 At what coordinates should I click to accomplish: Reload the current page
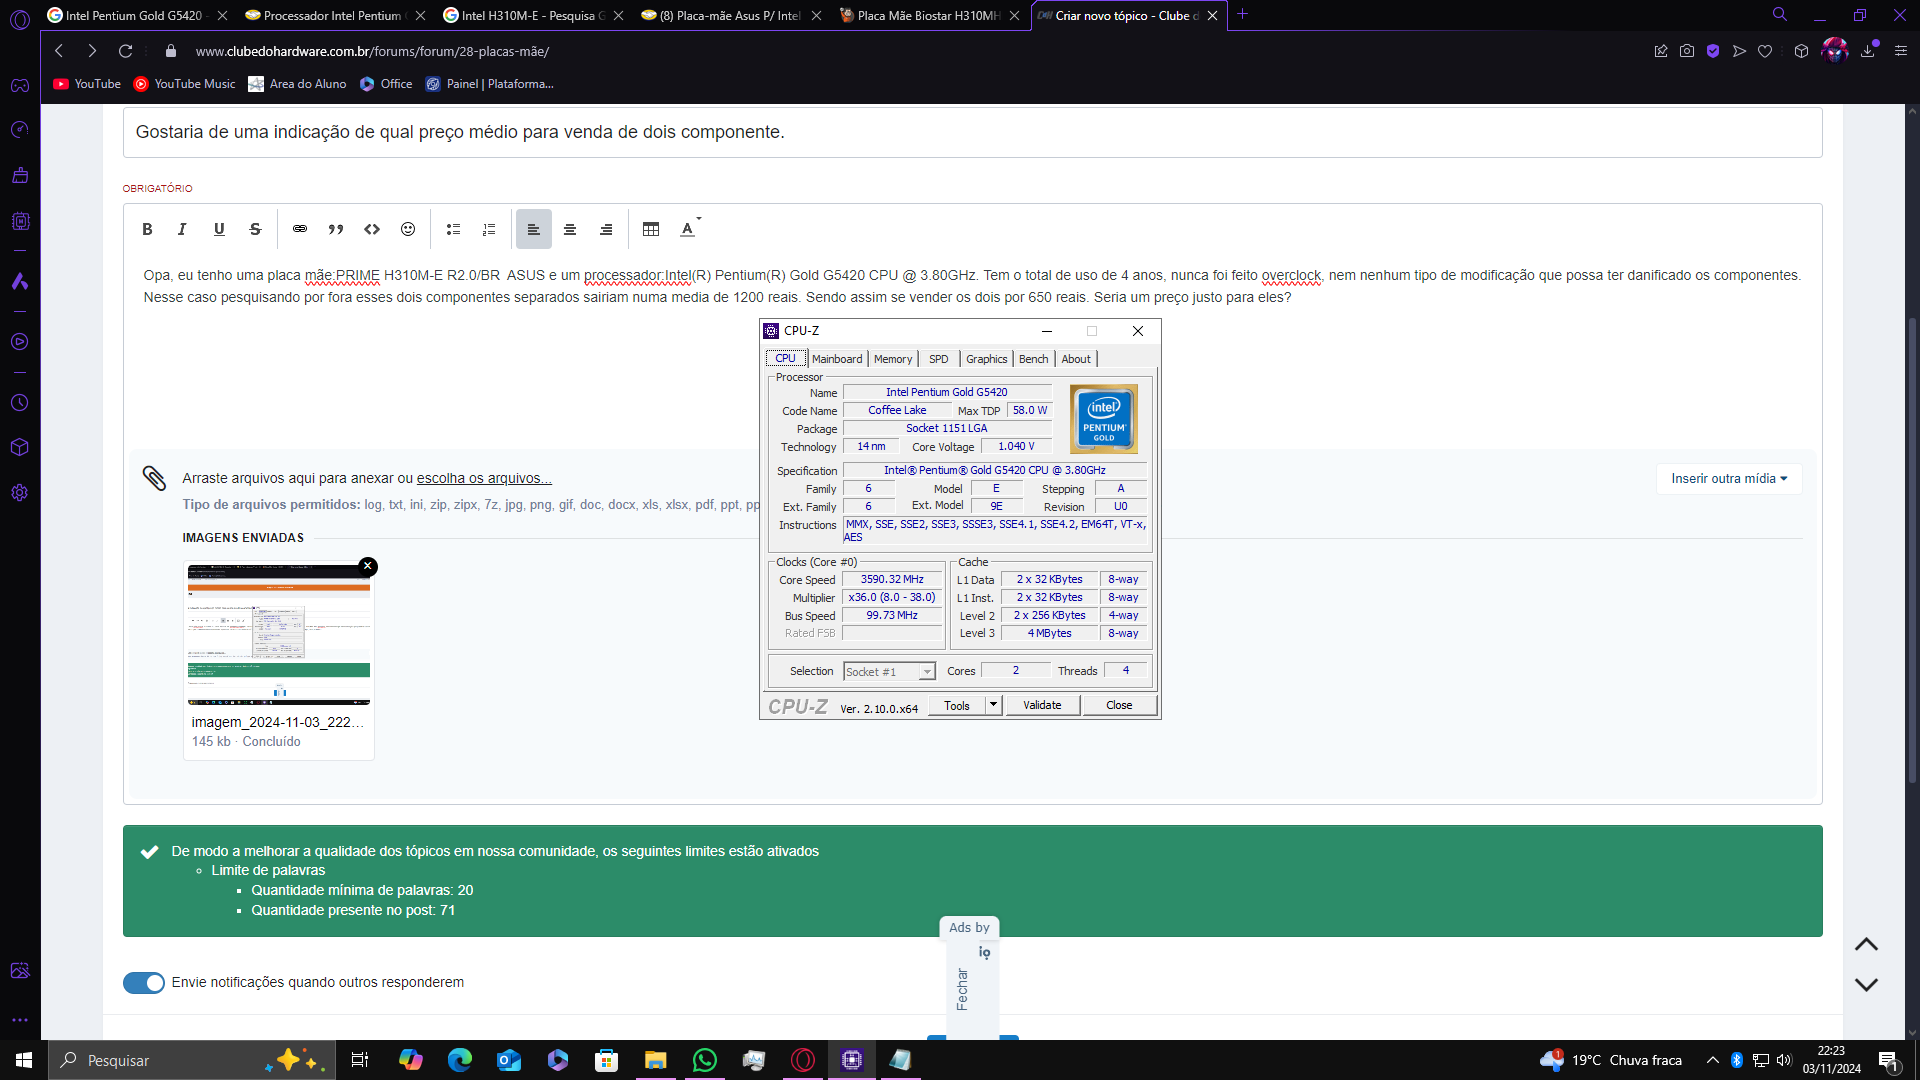pos(125,51)
